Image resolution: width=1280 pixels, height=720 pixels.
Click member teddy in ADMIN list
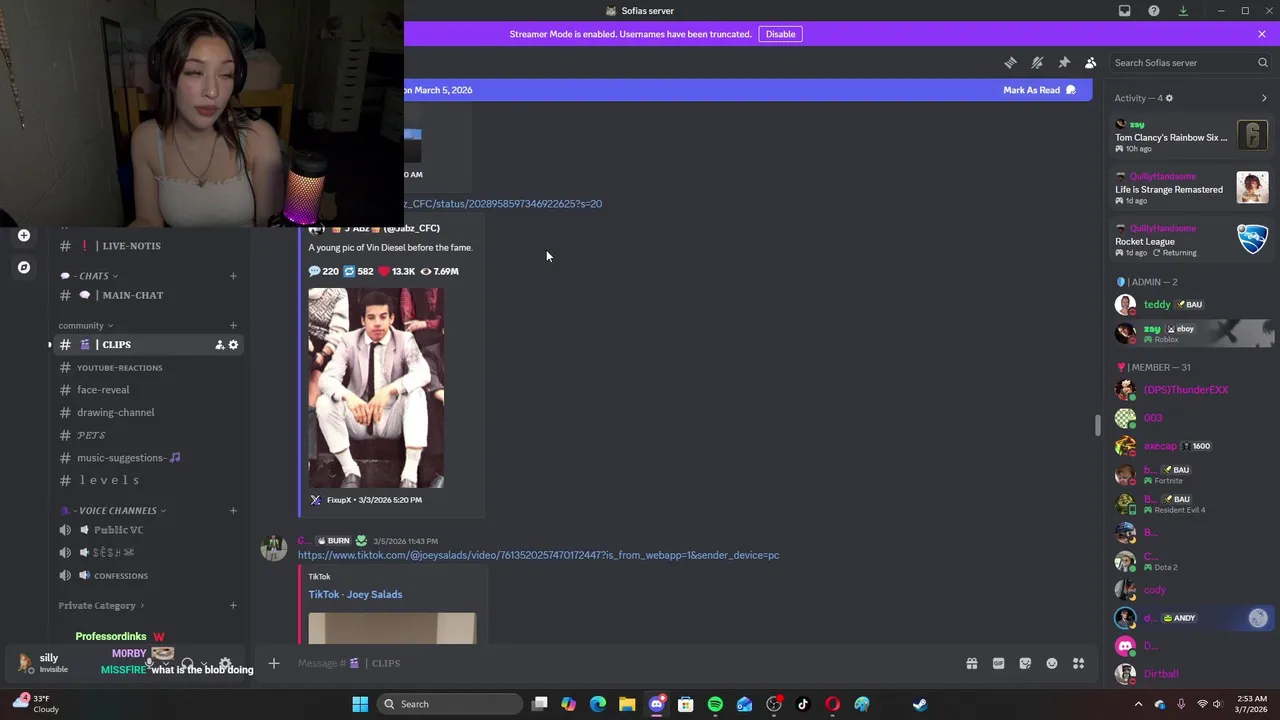(1191, 304)
